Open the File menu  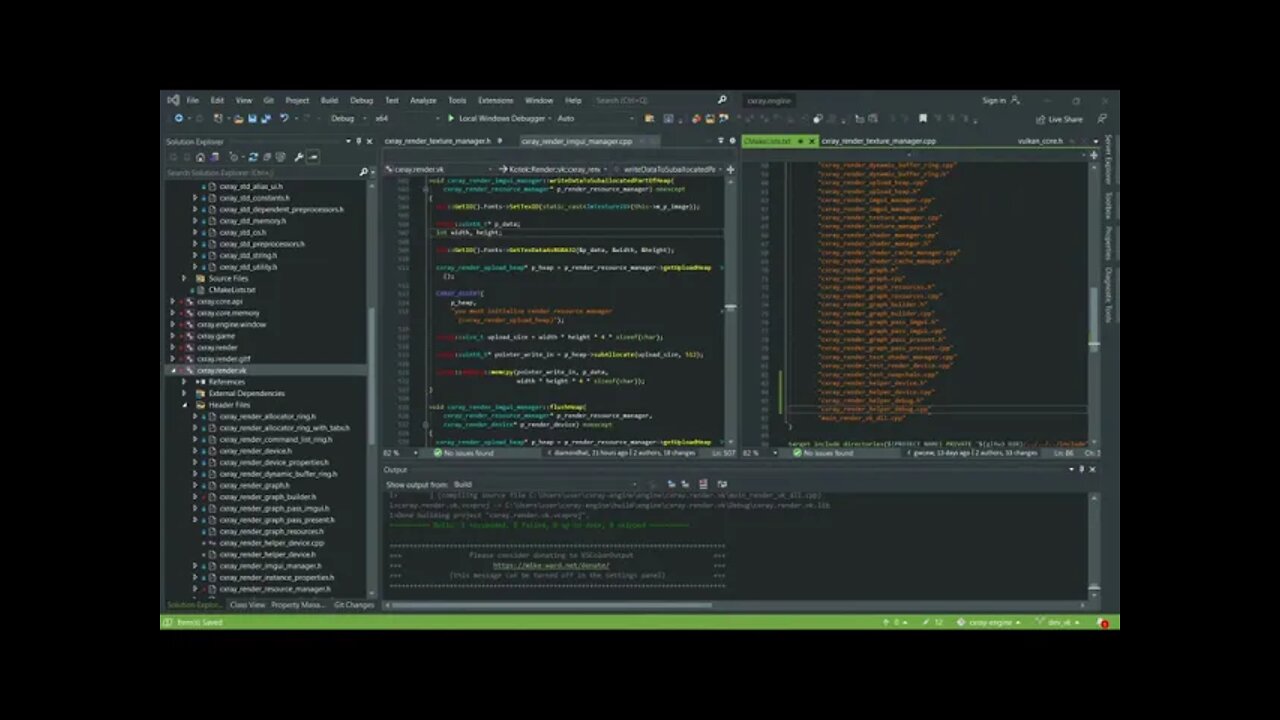(192, 100)
